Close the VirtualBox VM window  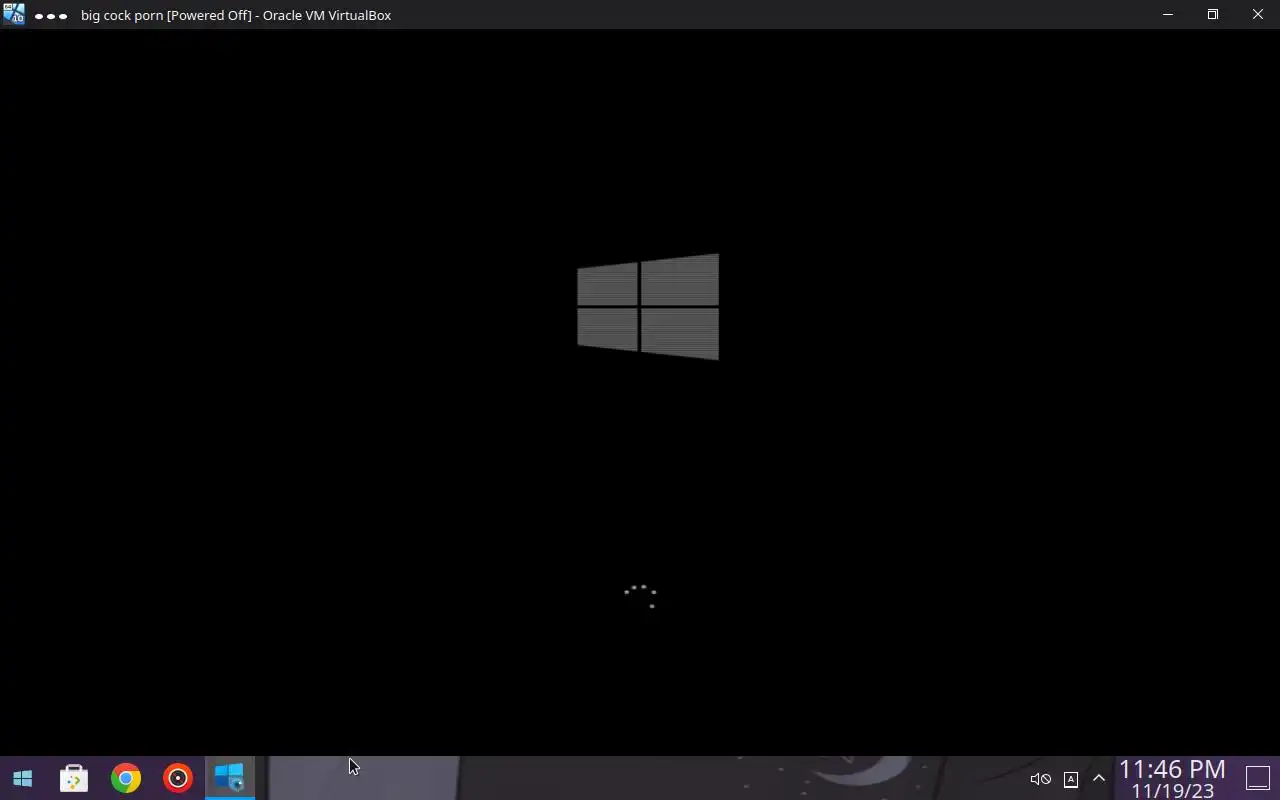click(x=1258, y=15)
